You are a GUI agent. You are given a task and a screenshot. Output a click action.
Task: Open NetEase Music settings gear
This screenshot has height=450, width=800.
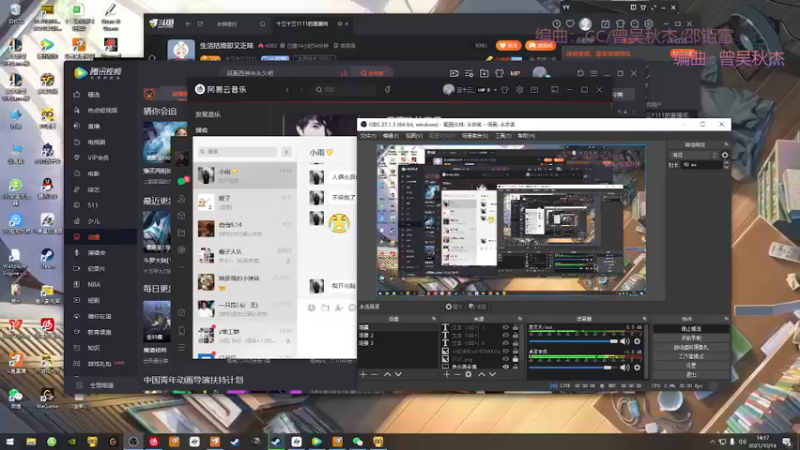pos(519,90)
